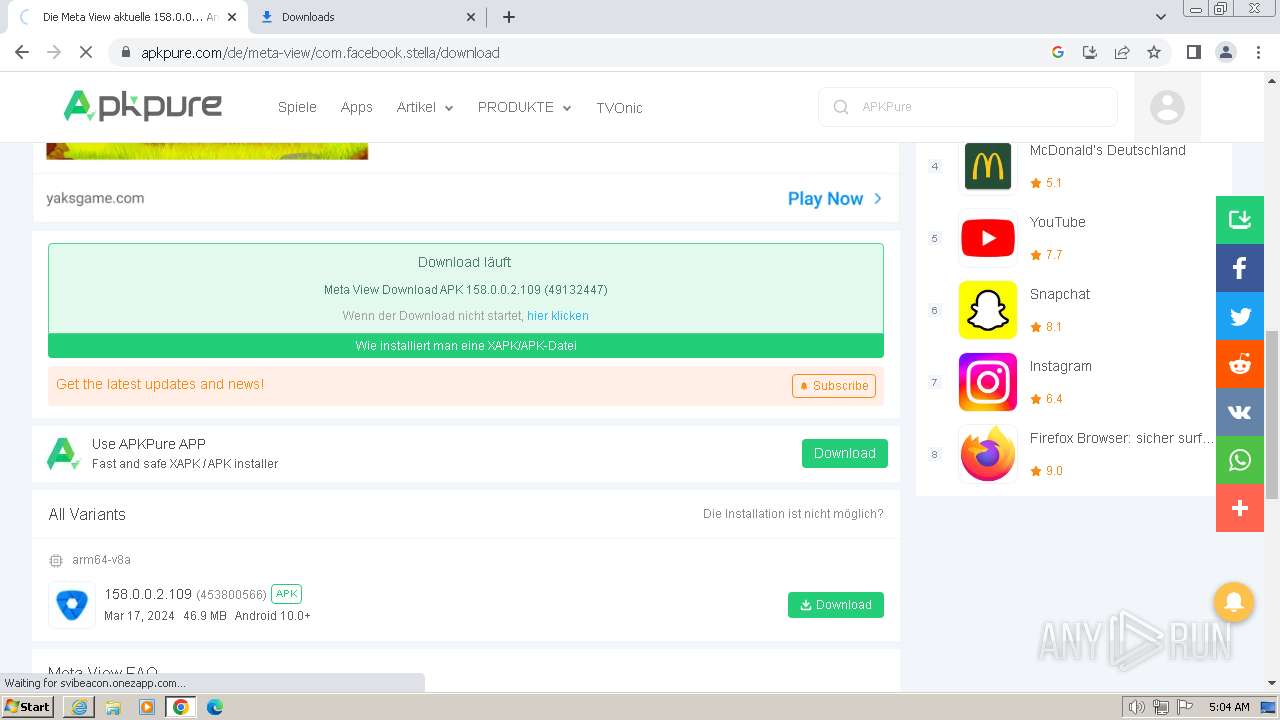Viewport: 1280px width, 720px height.
Task: Click the Chrome download indicator icon
Action: click(1090, 53)
